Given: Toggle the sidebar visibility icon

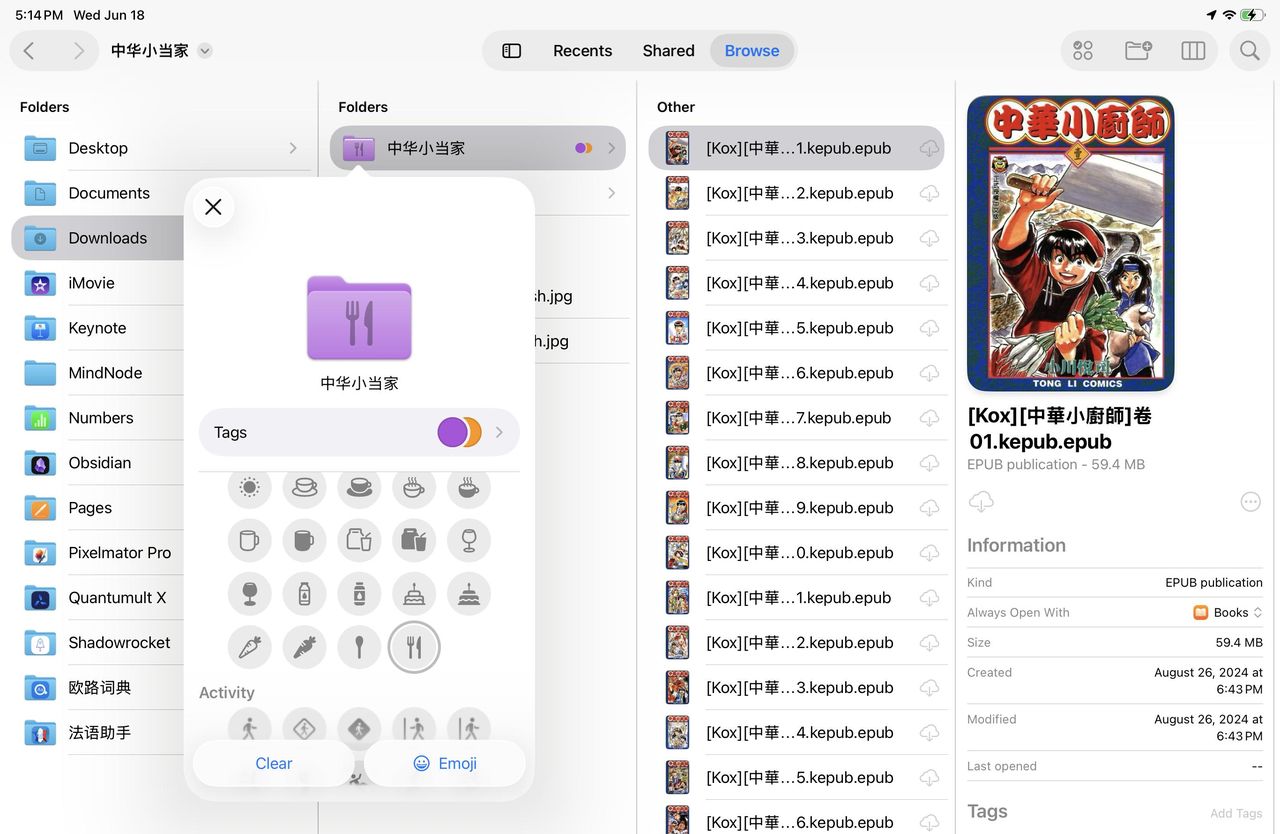Looking at the screenshot, I should [x=511, y=50].
